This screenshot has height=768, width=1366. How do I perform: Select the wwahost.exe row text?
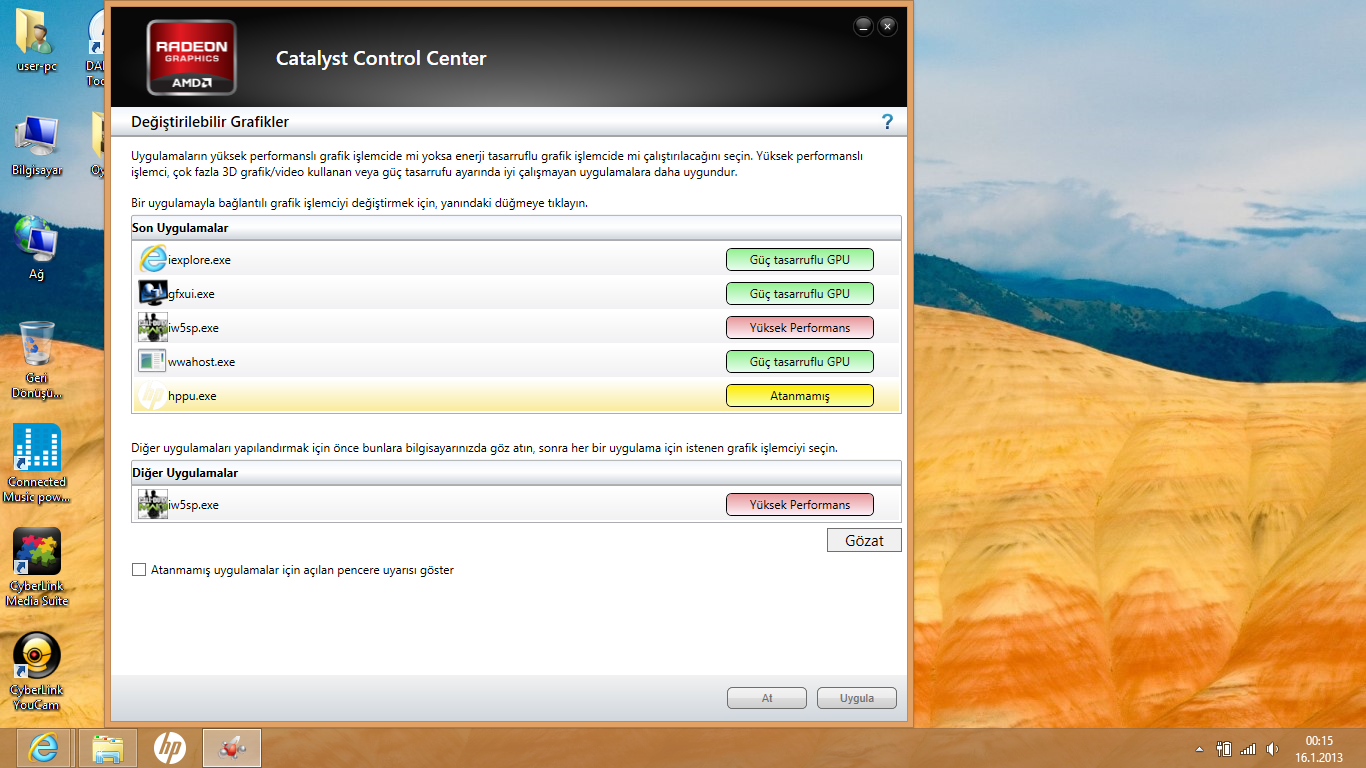click(x=201, y=362)
